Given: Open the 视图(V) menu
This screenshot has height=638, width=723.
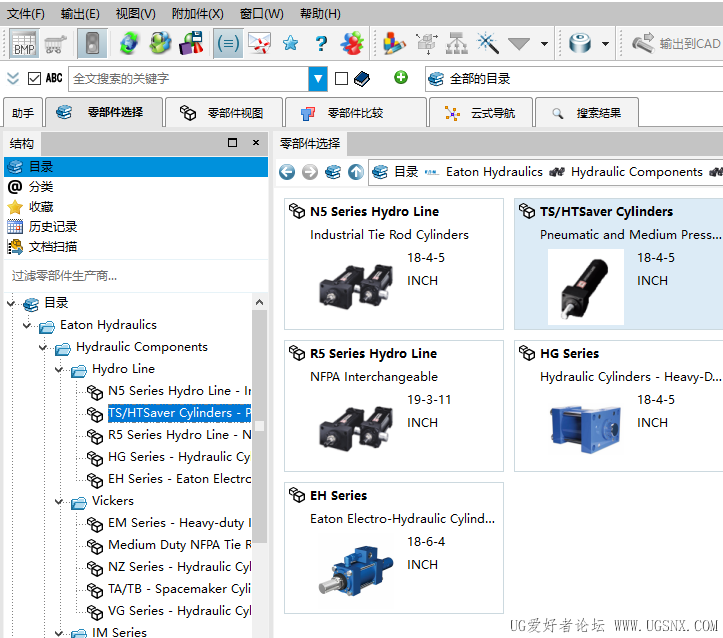Looking at the screenshot, I should 135,14.
